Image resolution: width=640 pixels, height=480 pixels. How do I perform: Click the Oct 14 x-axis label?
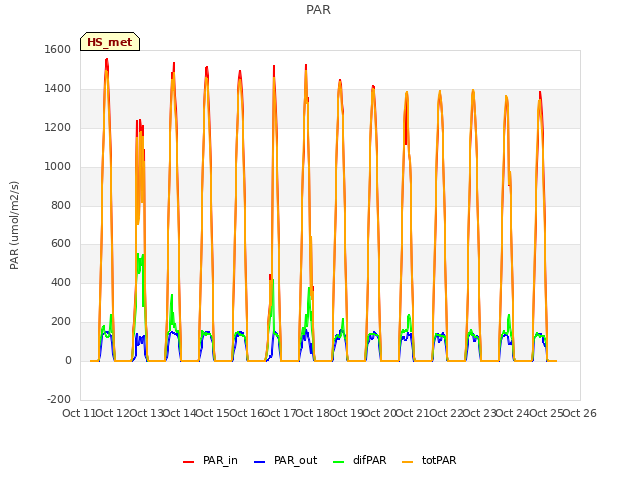(180, 413)
